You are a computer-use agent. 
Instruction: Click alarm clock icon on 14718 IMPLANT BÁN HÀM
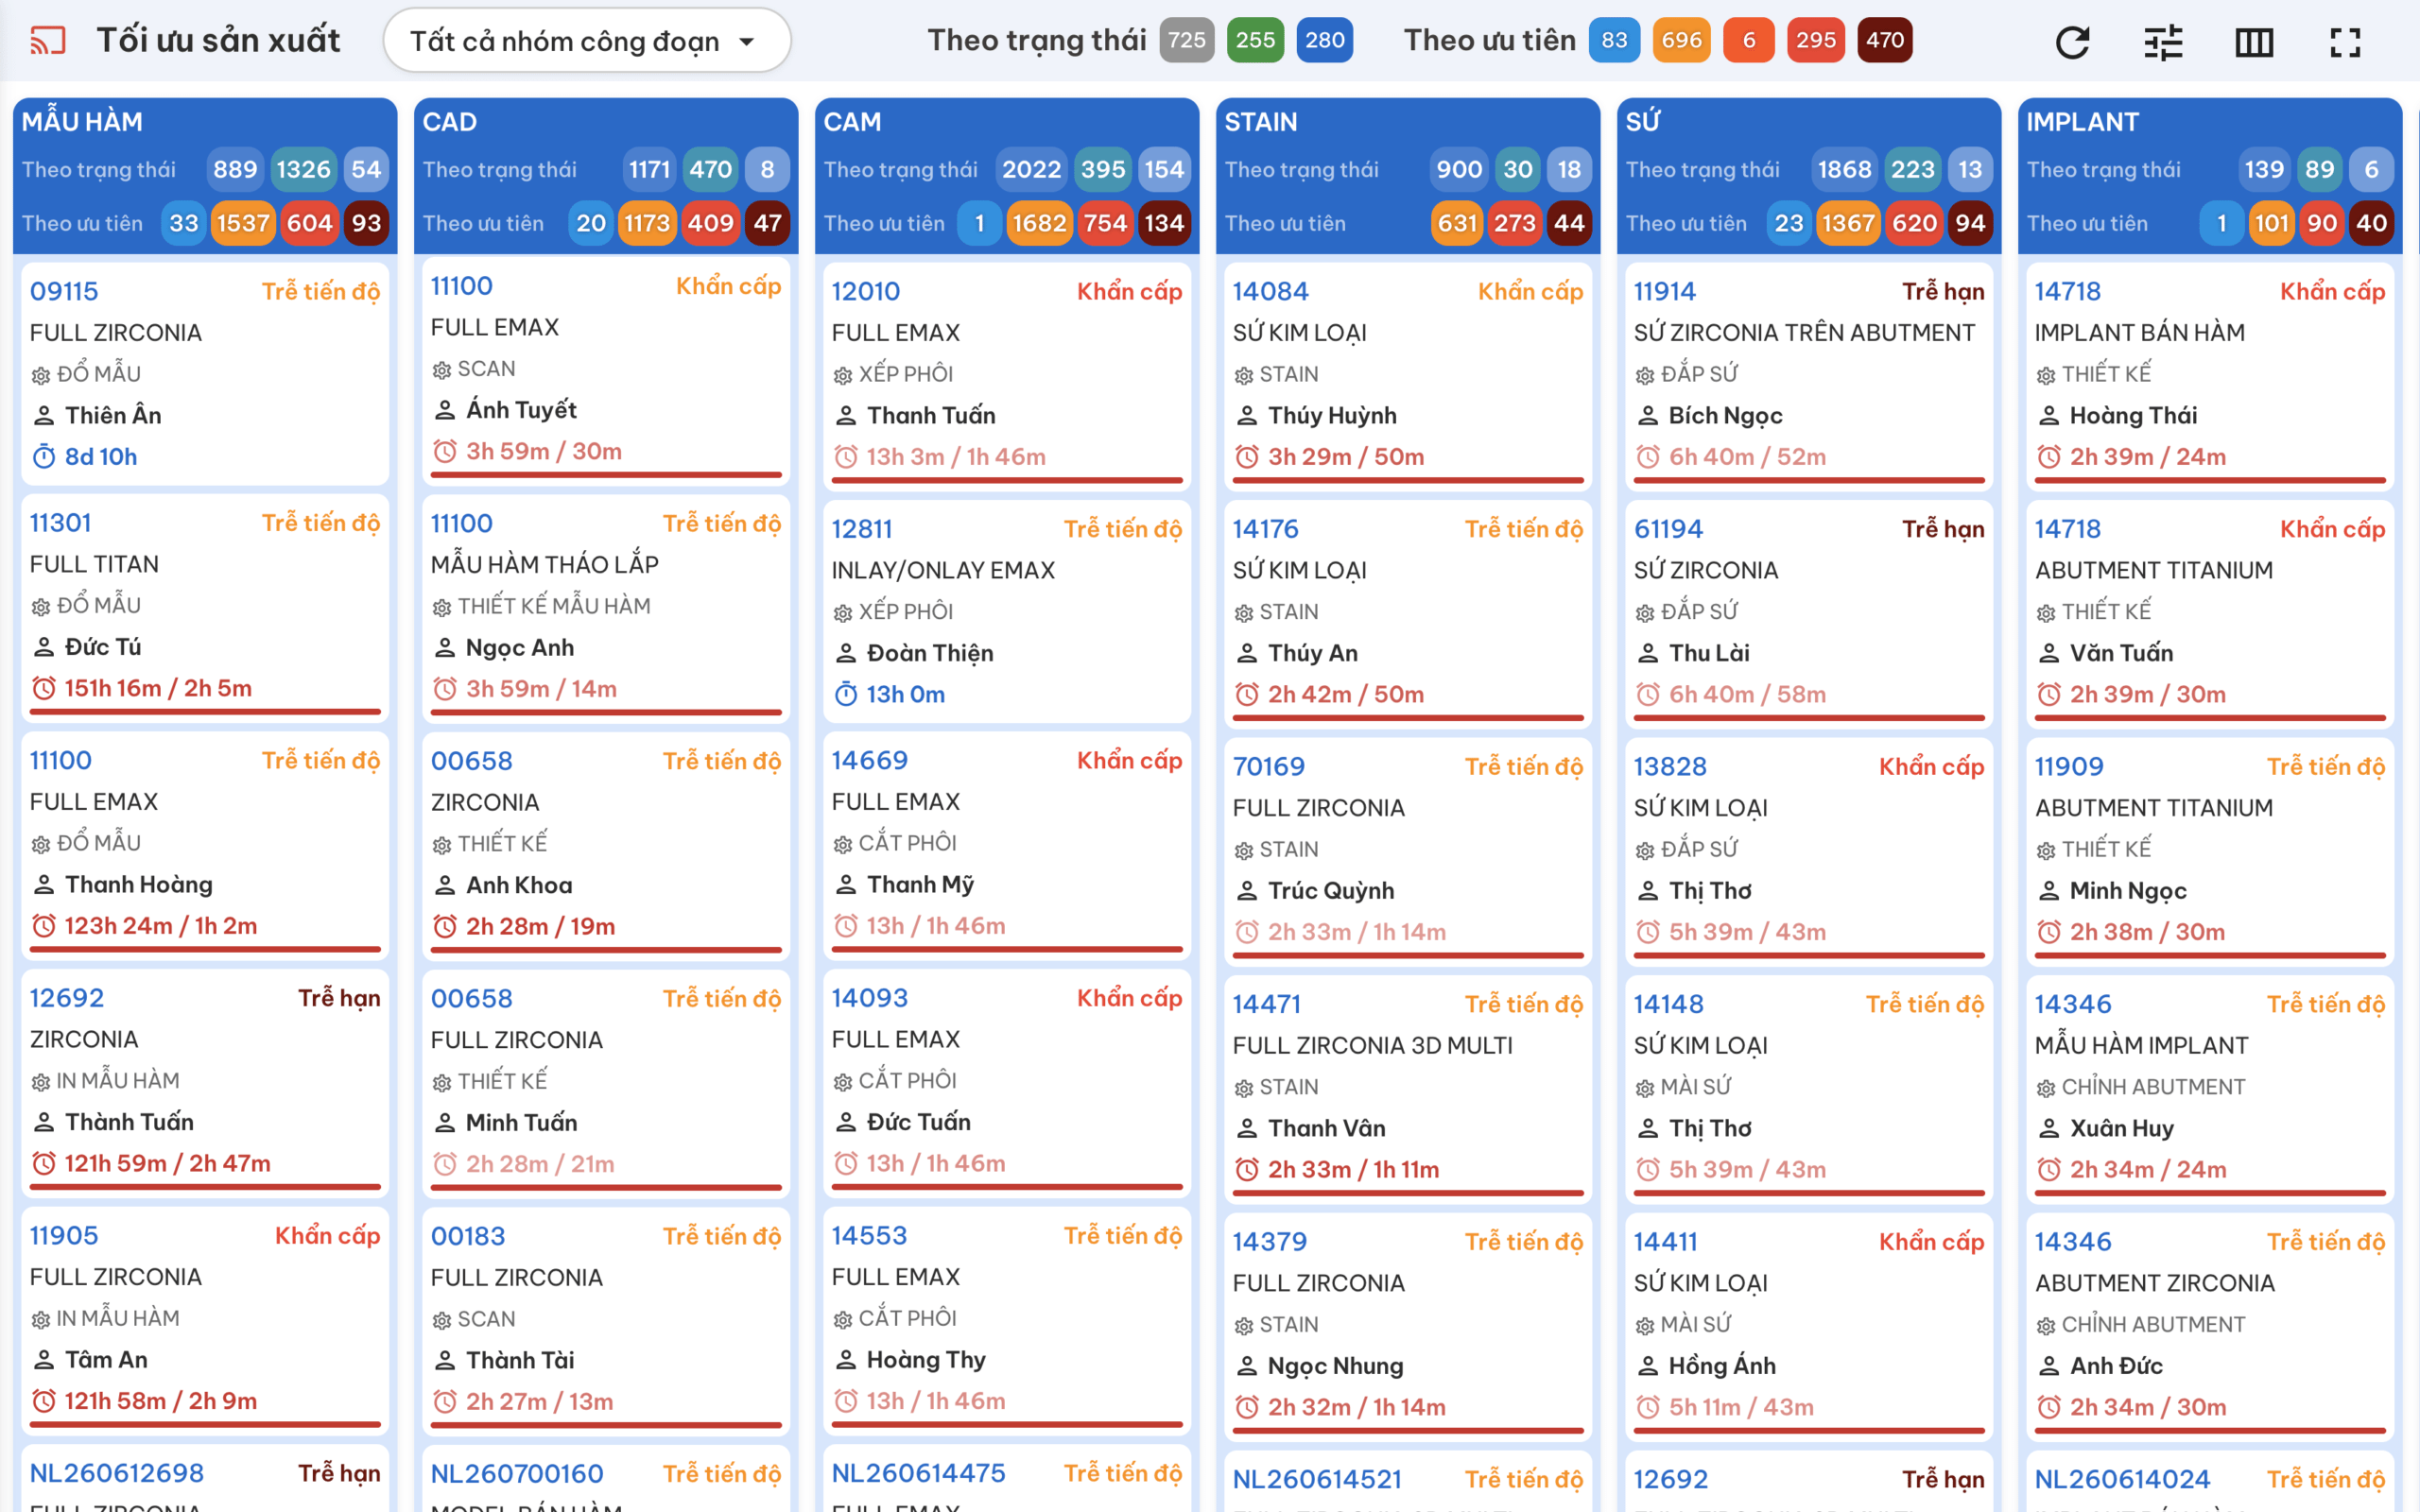pyautogui.click(x=2048, y=457)
